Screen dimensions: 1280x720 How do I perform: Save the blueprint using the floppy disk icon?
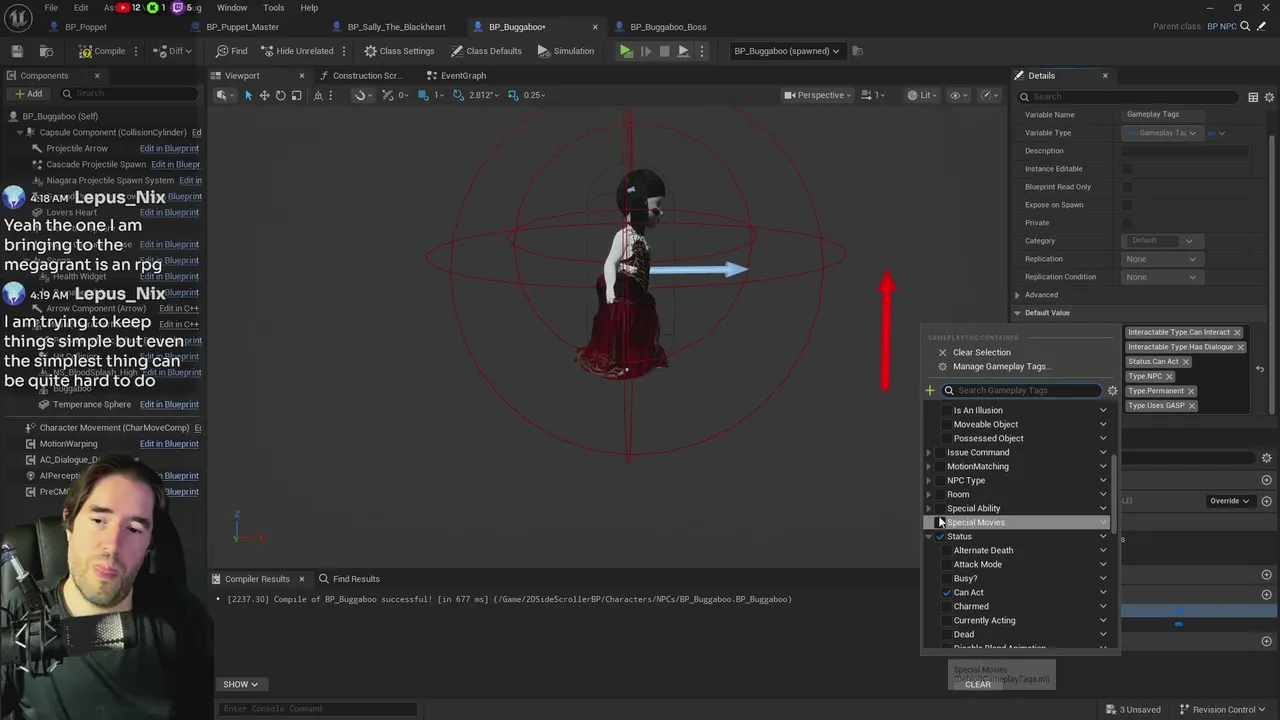[17, 51]
